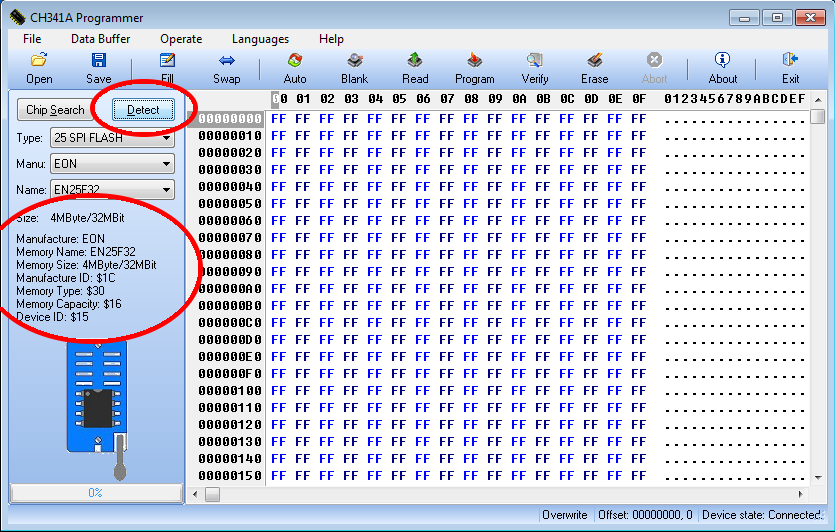835x532 pixels.
Task: Click the Verify toolbar icon
Action: [x=535, y=60]
